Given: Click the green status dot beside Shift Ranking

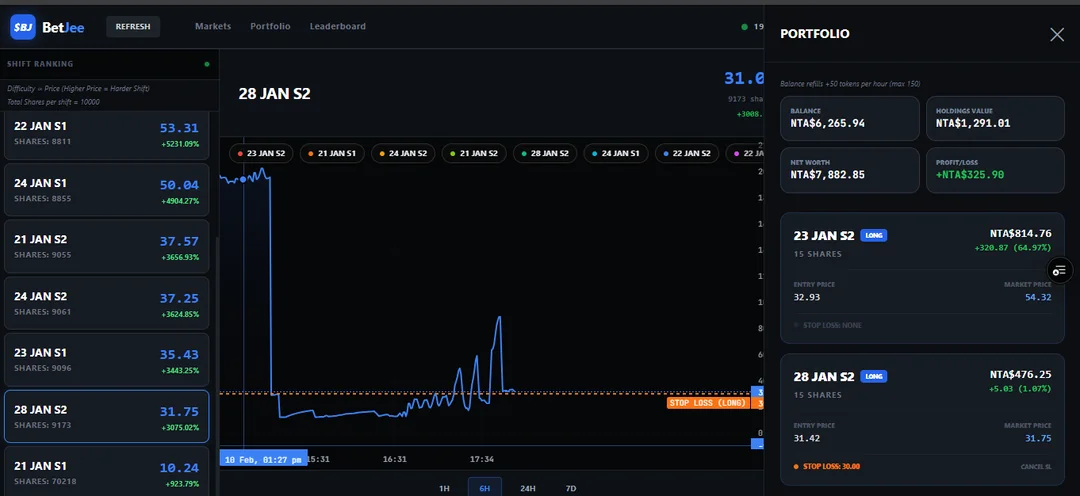Looking at the screenshot, I should click(207, 64).
